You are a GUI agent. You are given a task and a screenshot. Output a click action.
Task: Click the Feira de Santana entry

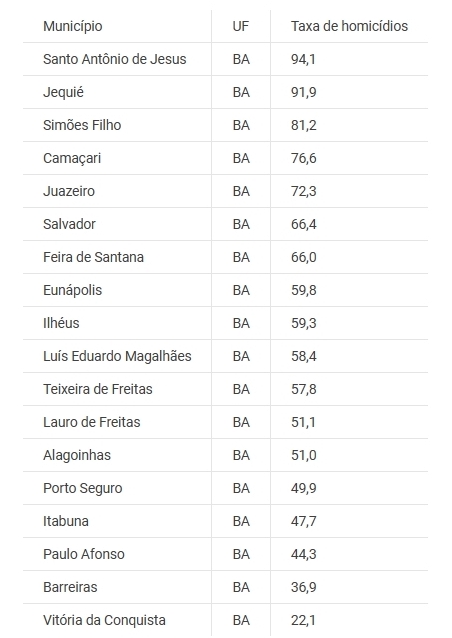94,257
